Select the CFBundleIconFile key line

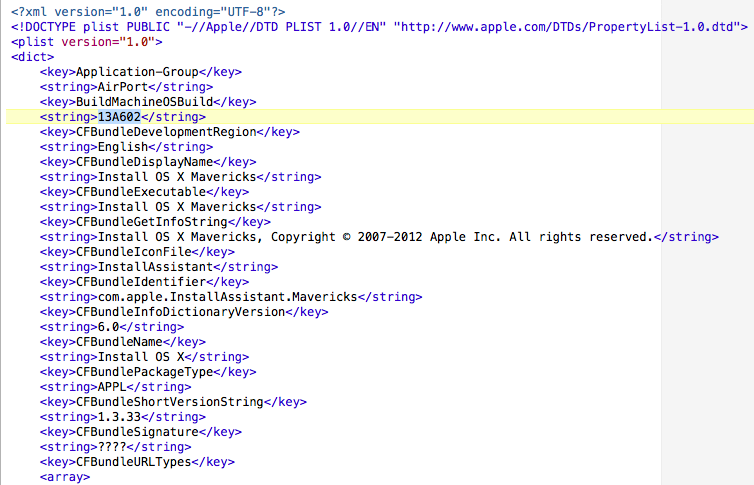pos(137,251)
